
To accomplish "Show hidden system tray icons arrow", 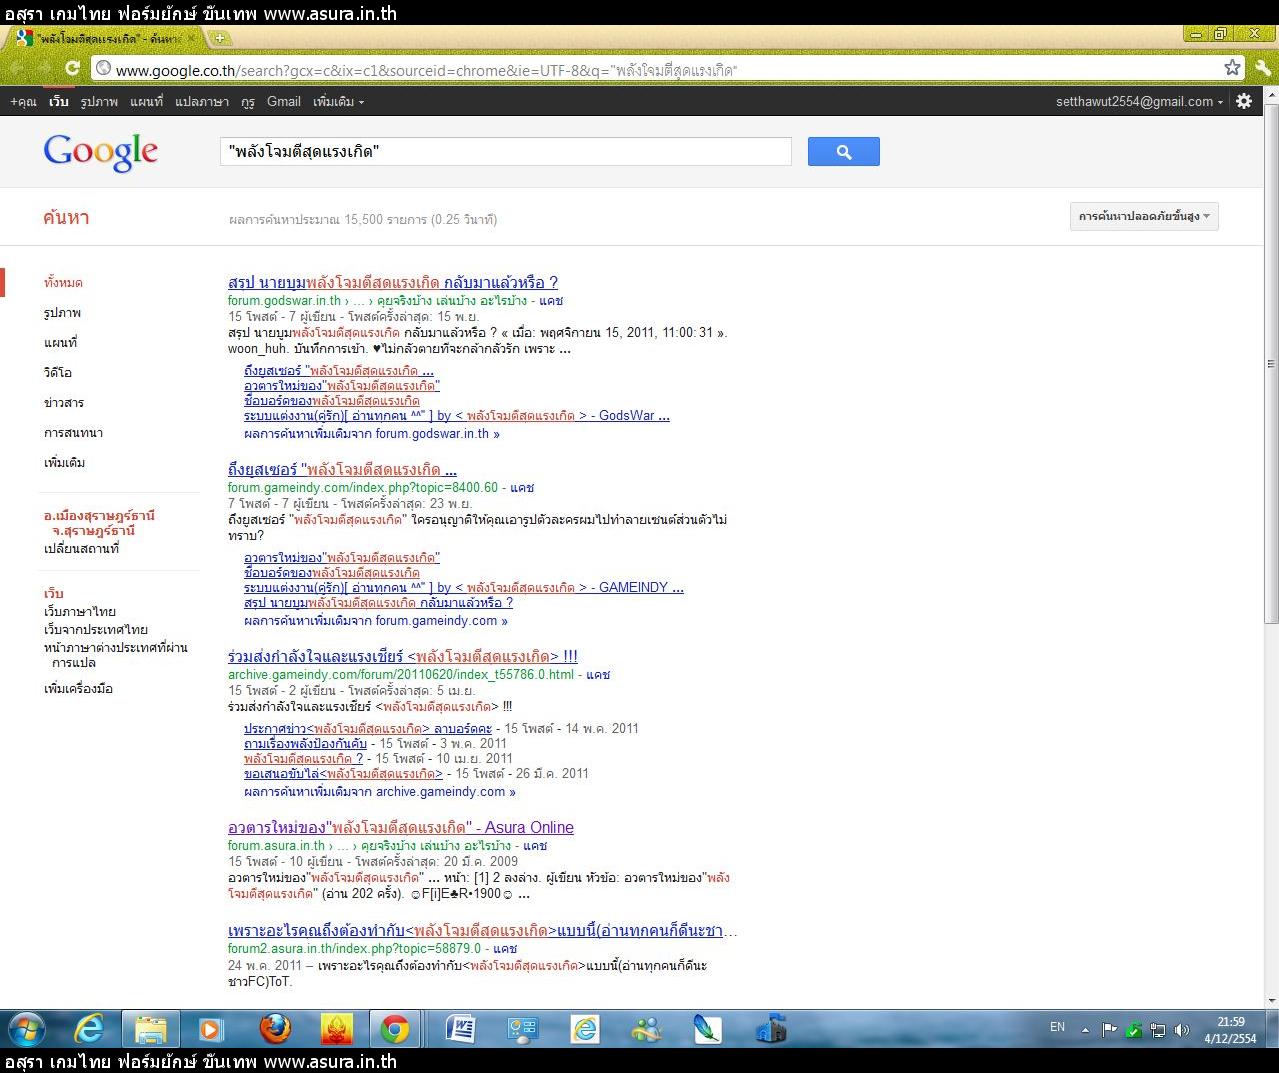I will pyautogui.click(x=1085, y=1030).
